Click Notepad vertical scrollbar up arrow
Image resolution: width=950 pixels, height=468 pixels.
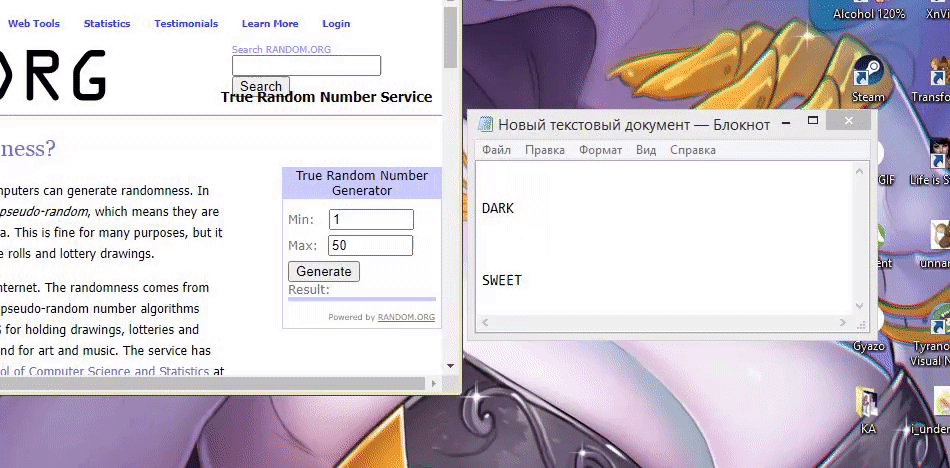859,172
